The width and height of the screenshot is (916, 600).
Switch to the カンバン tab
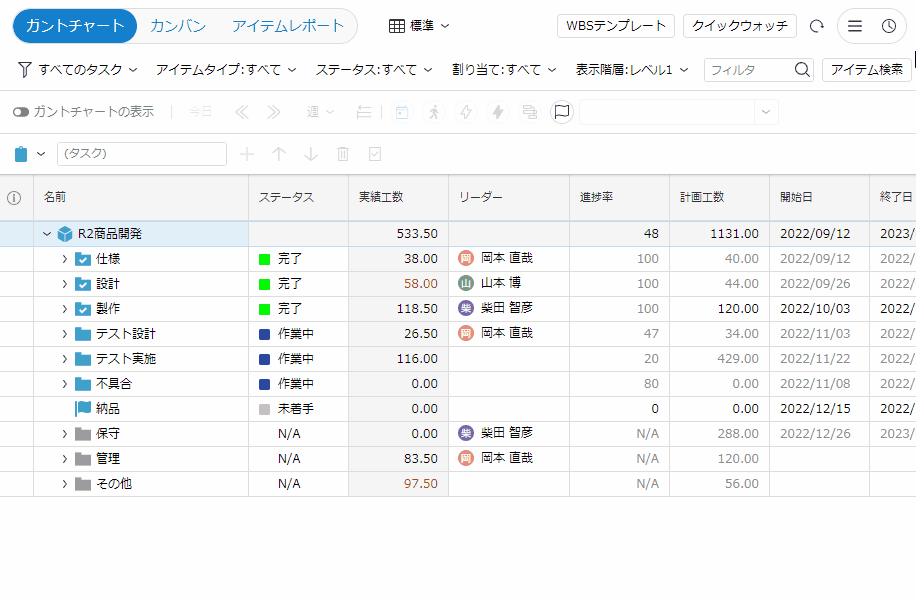click(178, 26)
